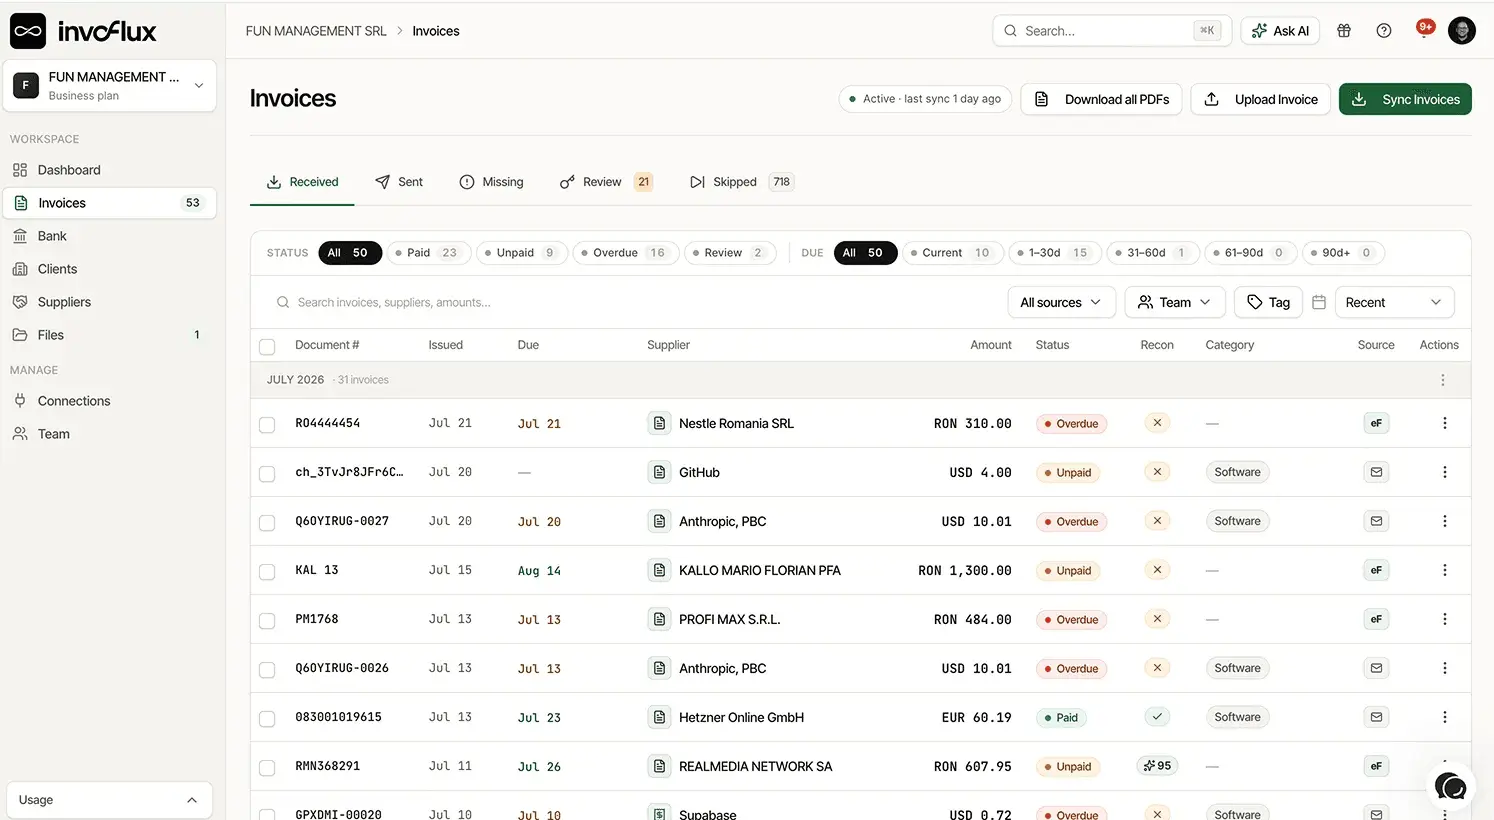This screenshot has height=820, width=1494.
Task: Filter due by 1-30d
Action: click(x=1055, y=253)
